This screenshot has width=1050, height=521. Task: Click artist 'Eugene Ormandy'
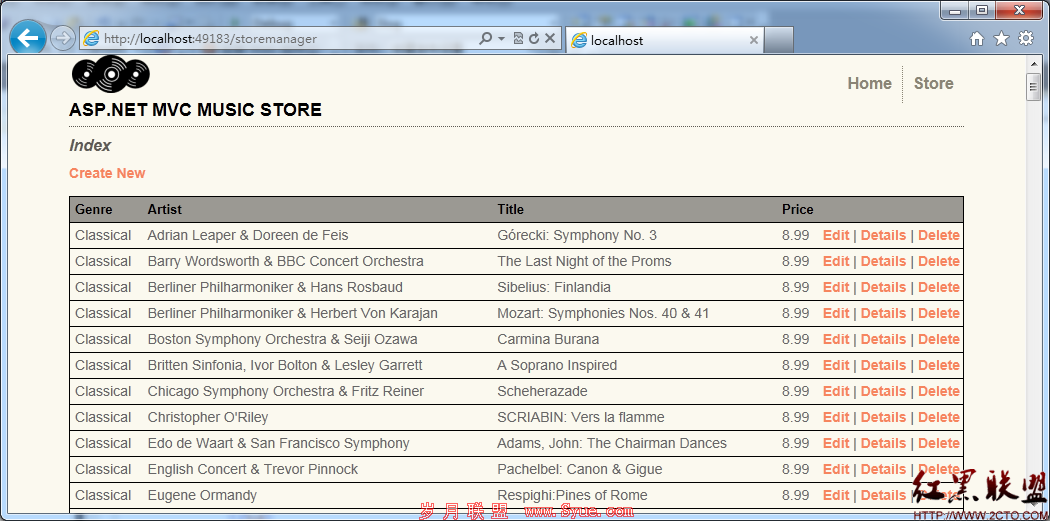pyautogui.click(x=202, y=496)
